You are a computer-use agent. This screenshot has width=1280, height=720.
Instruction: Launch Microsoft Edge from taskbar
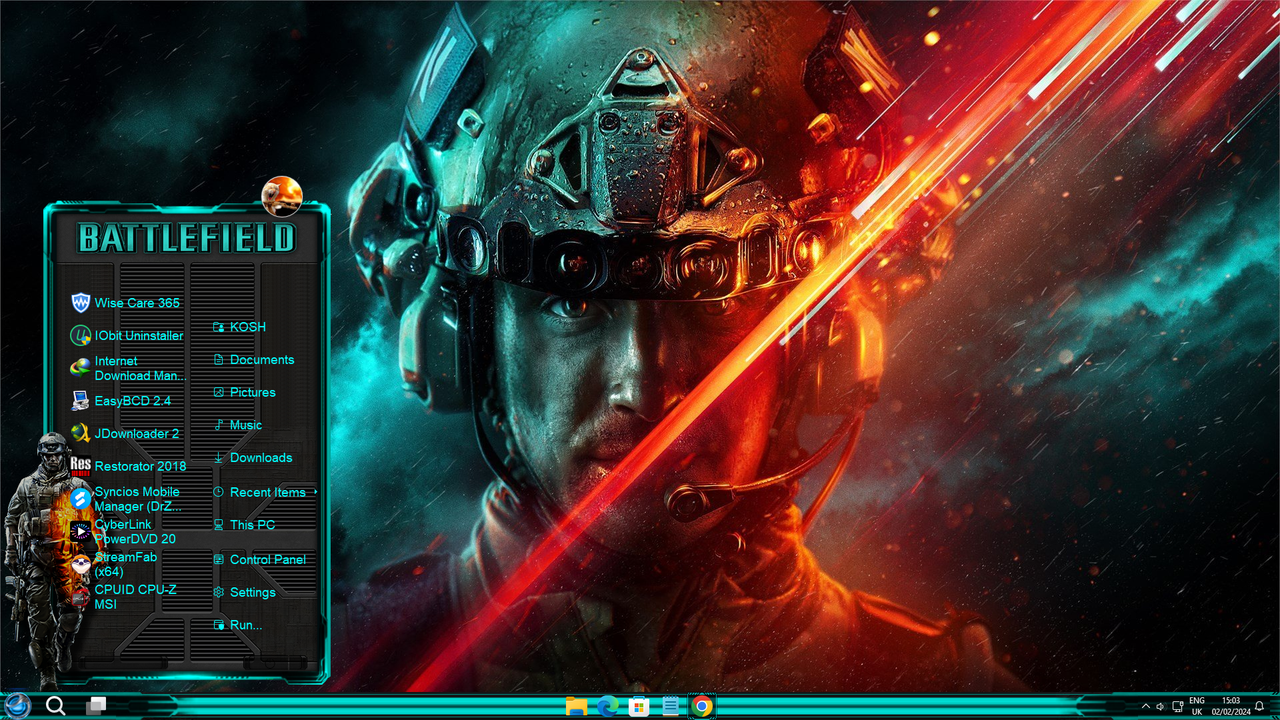[x=607, y=707]
